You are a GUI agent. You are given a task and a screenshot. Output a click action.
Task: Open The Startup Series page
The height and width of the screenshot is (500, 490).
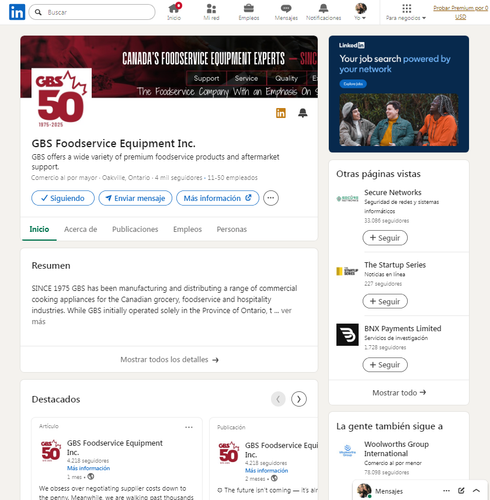pos(395,265)
